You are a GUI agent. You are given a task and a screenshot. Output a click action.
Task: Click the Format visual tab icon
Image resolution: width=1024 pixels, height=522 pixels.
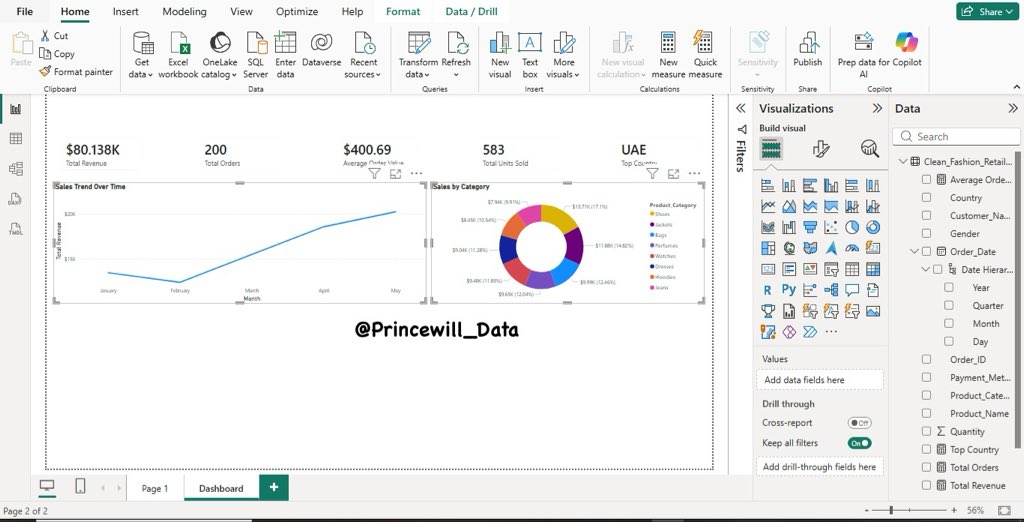click(x=821, y=149)
